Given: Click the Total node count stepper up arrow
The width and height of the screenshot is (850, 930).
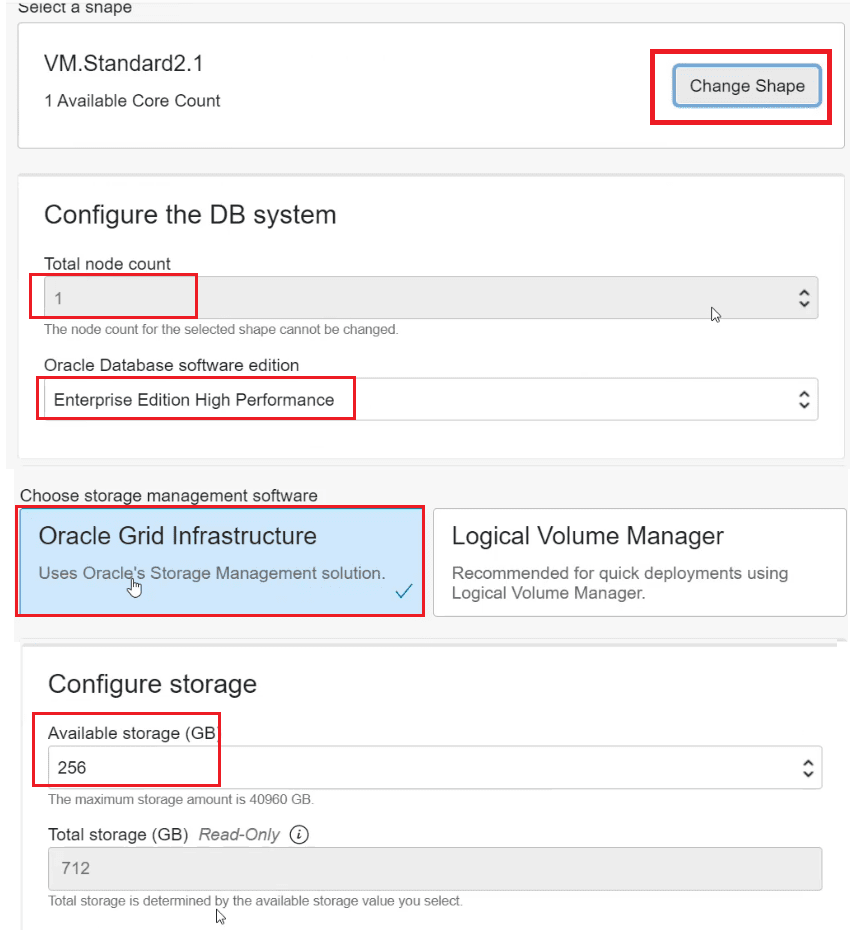Looking at the screenshot, I should tap(806, 291).
